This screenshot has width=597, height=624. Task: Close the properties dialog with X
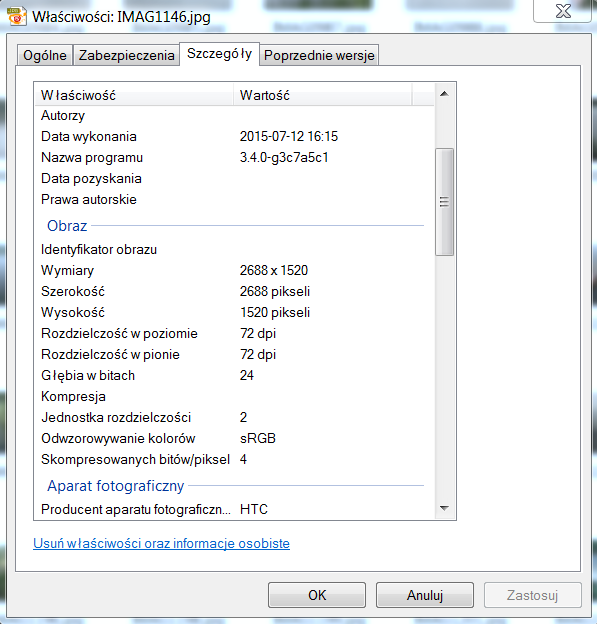[563, 11]
